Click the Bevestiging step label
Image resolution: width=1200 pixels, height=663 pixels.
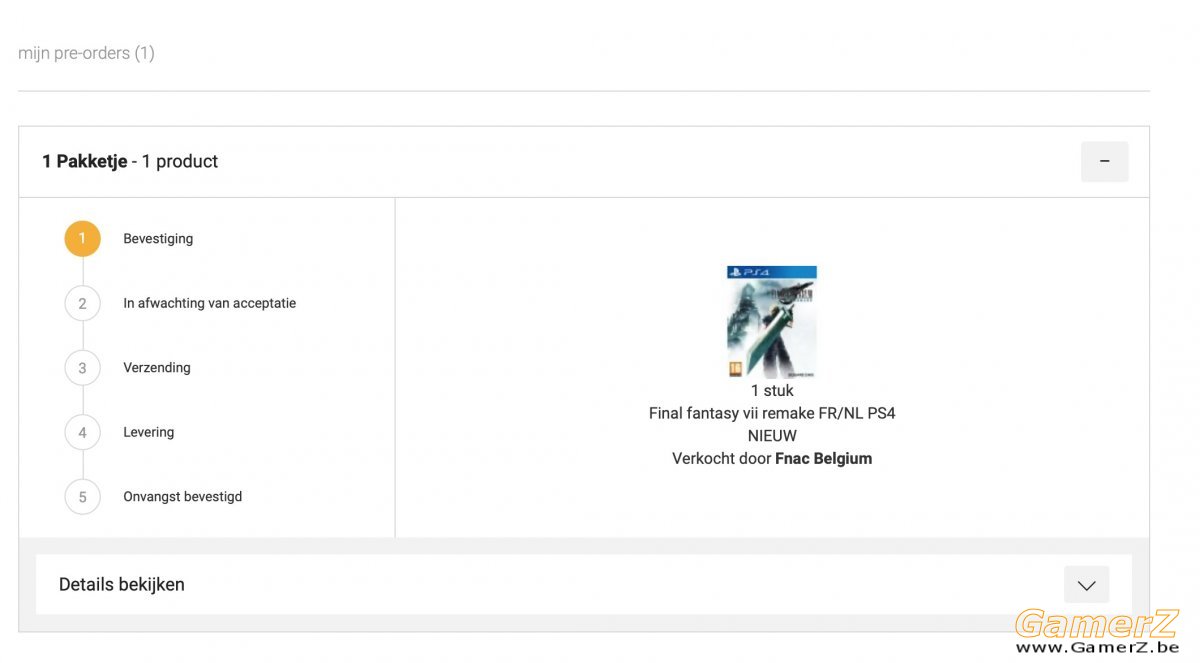(158, 239)
